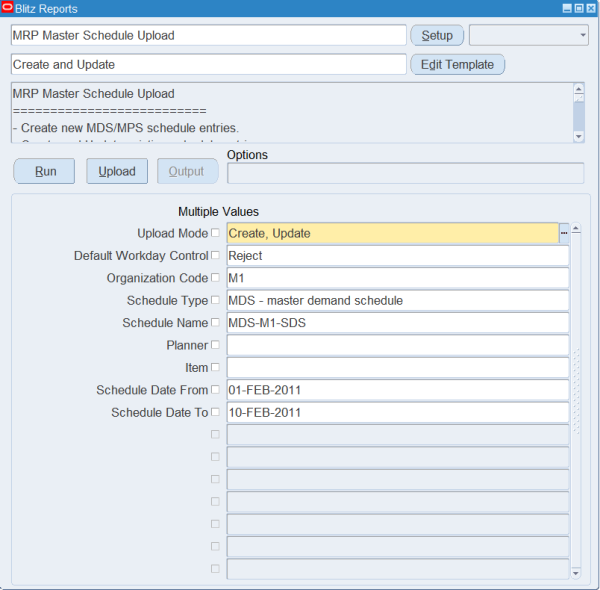
Task: Minimize the Blitz Reports window
Action: 567,8
